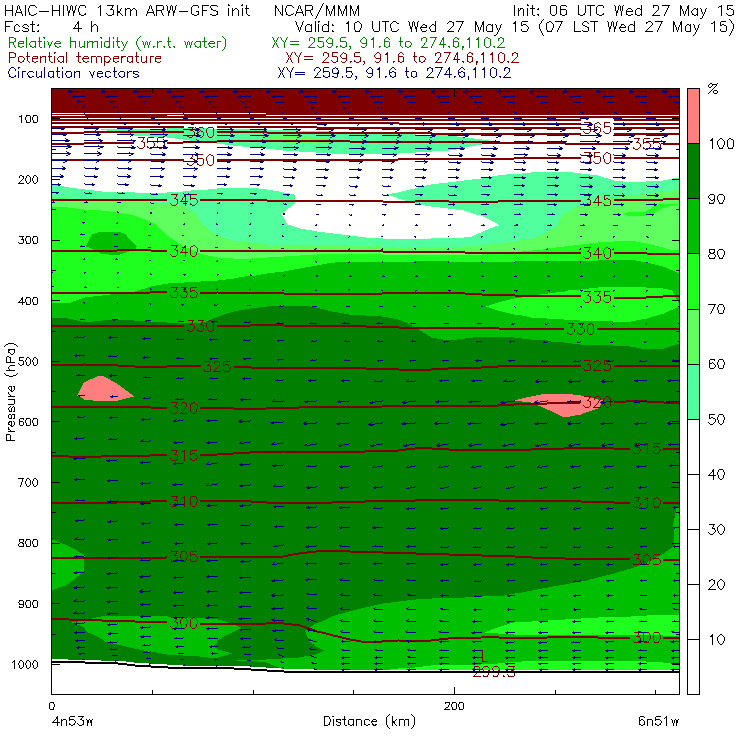This screenshot has height=740, width=740.
Task: Click the "600" pressure axis tick label
Action: pos(28,422)
